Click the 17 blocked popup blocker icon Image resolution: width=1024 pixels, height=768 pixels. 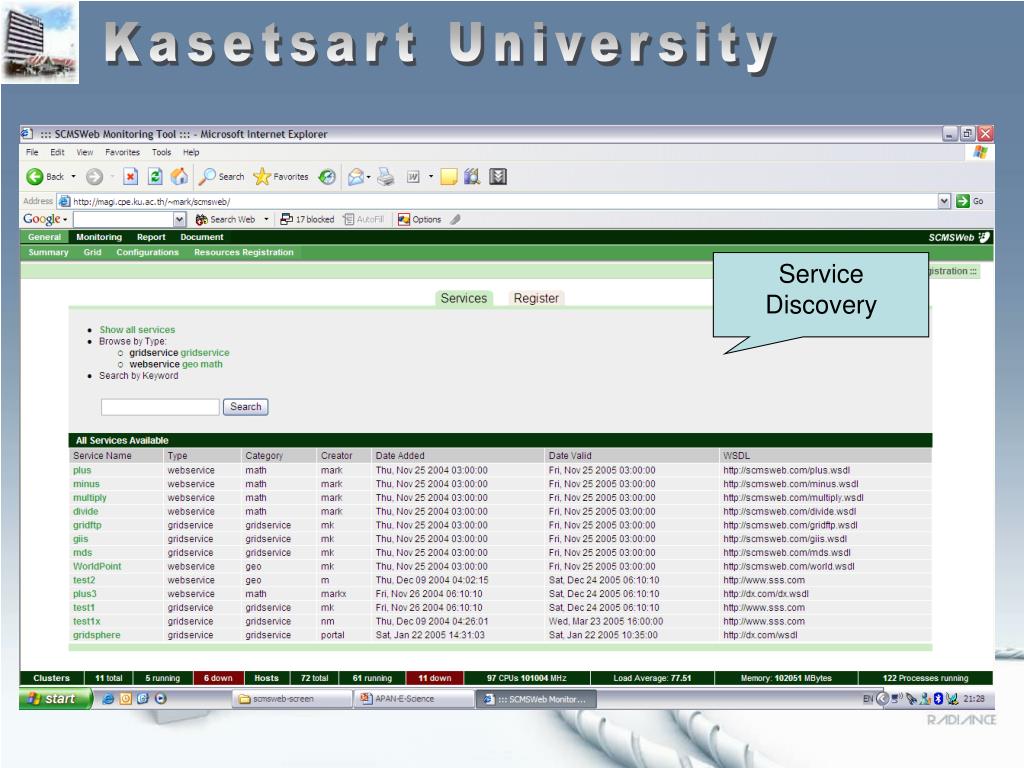point(286,219)
